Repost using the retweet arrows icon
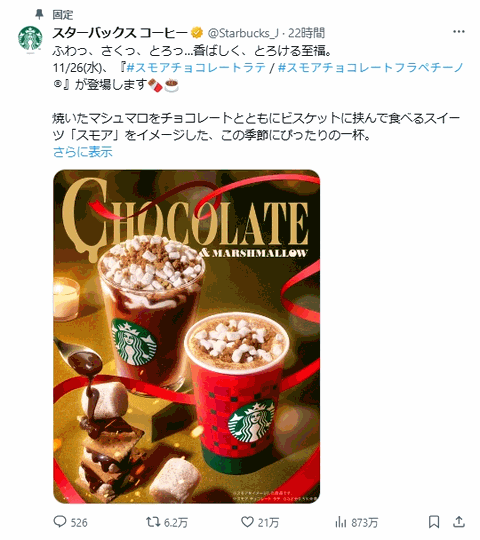Screen dimensions: 480x540 click(152, 522)
